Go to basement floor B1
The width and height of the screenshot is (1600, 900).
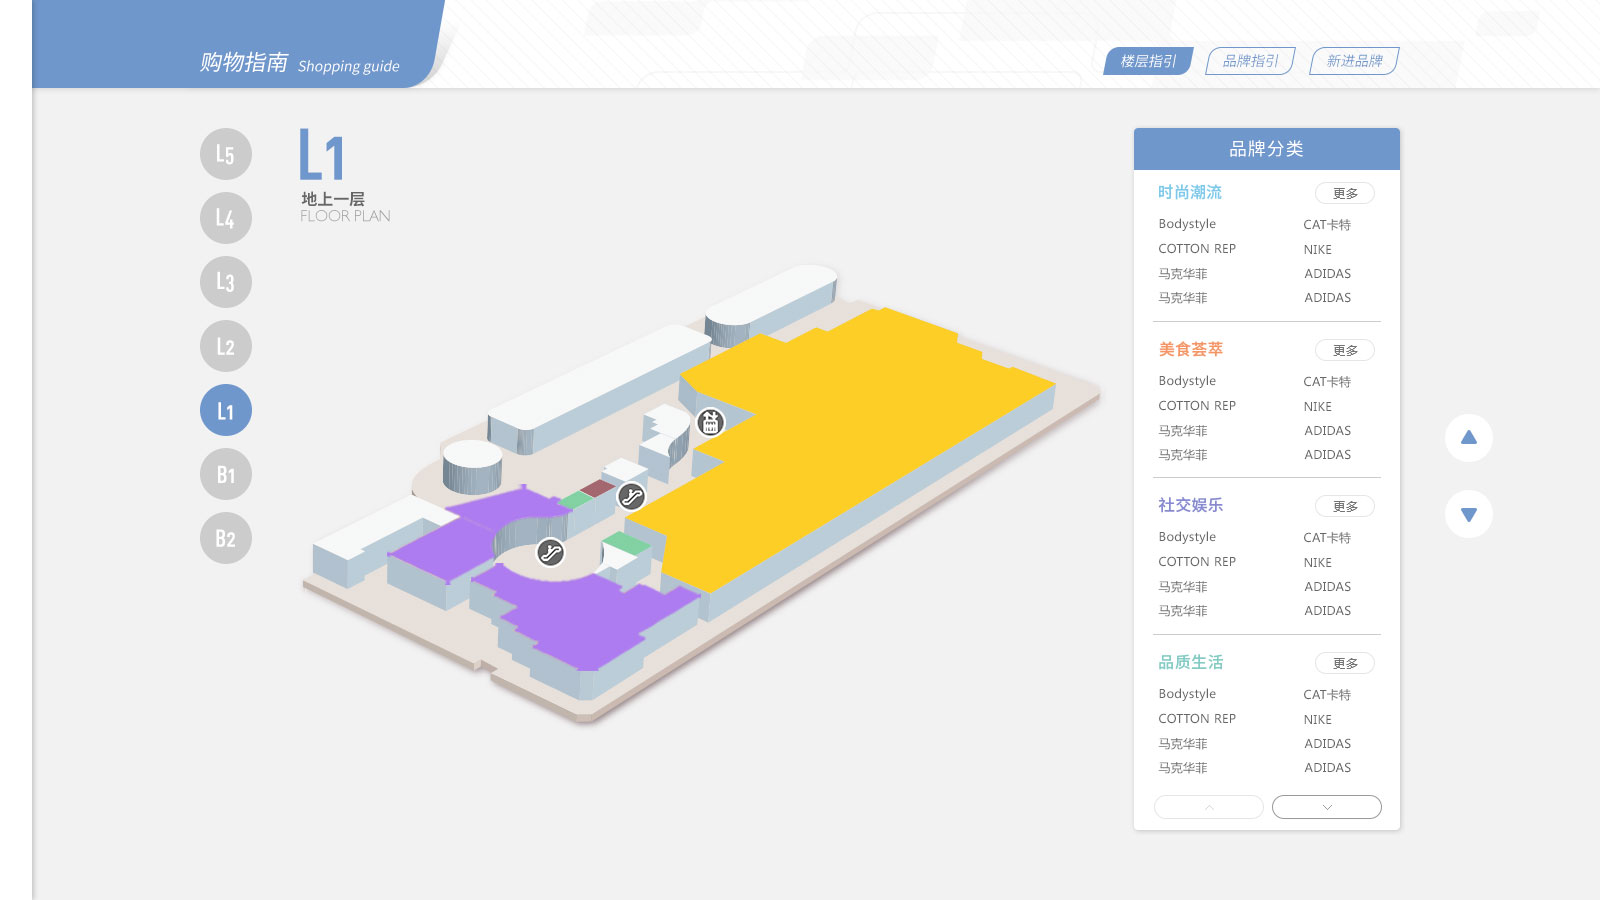coord(226,474)
